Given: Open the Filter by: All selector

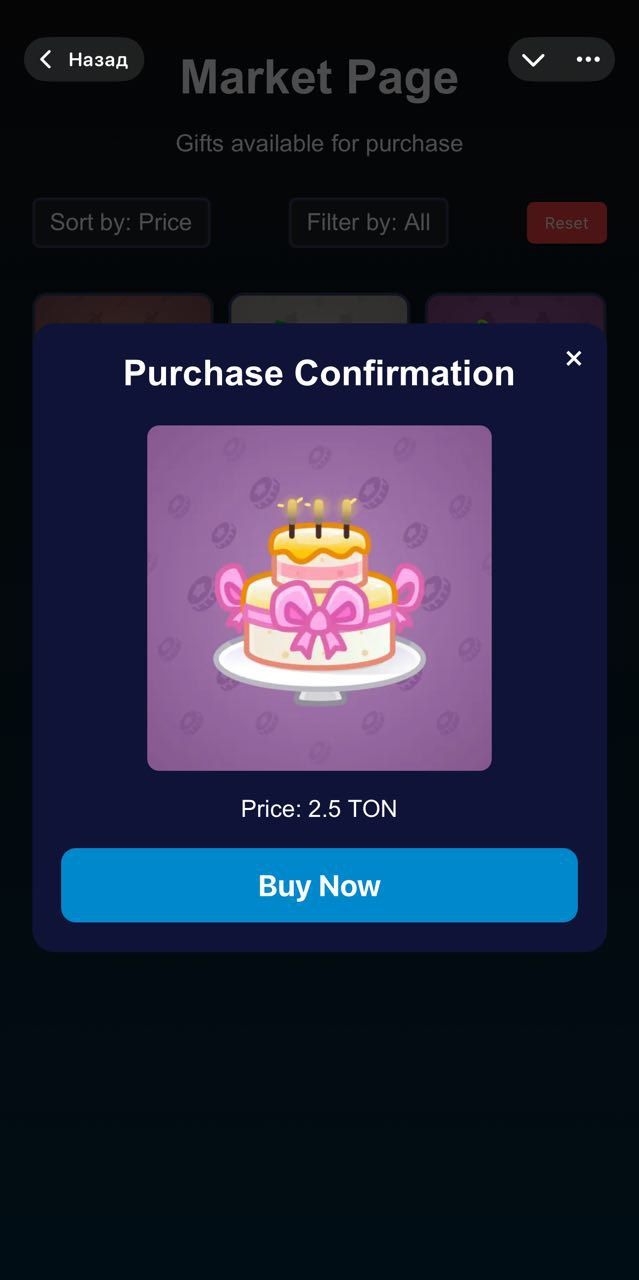Looking at the screenshot, I should click(x=369, y=222).
